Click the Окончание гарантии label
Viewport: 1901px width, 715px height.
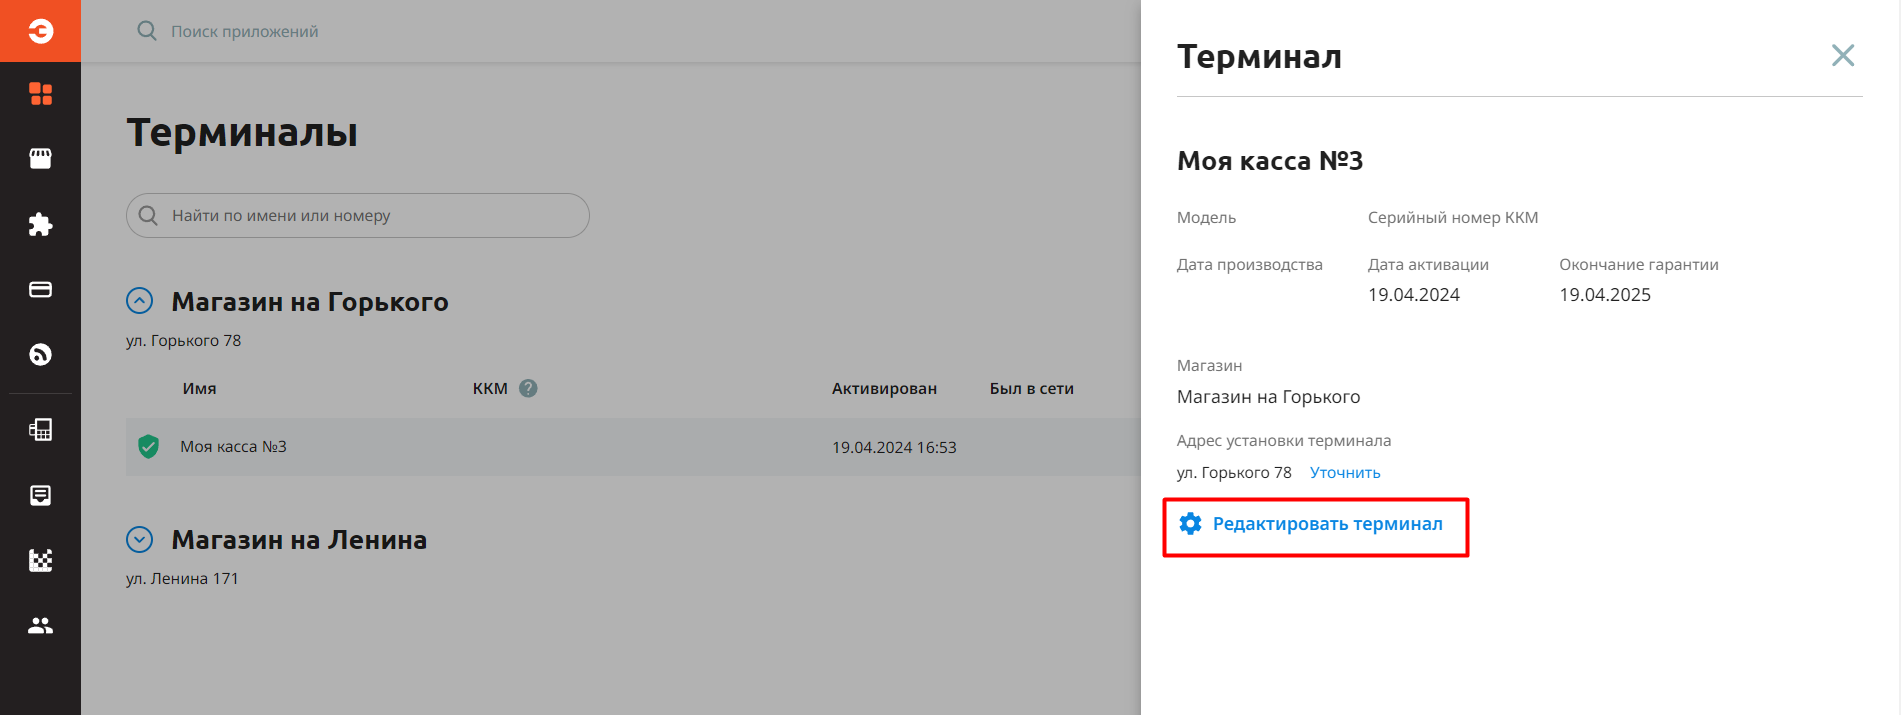(x=1639, y=265)
